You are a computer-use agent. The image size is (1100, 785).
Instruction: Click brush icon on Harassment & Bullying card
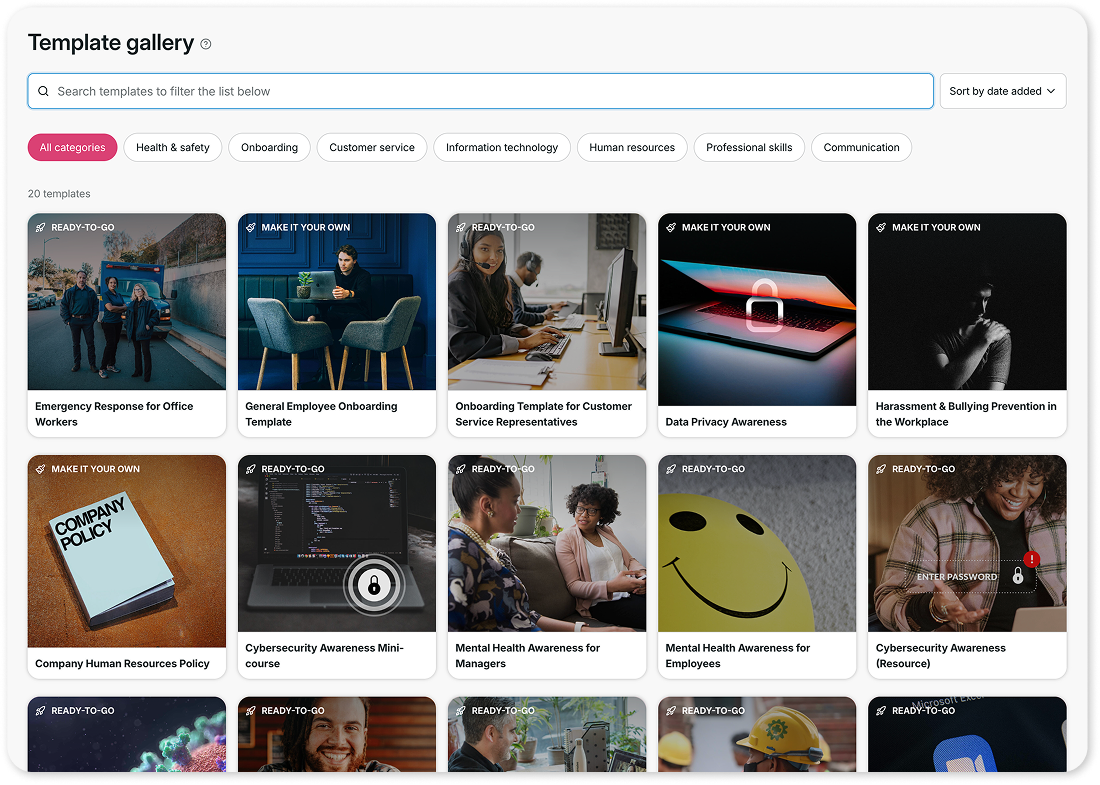coord(881,227)
